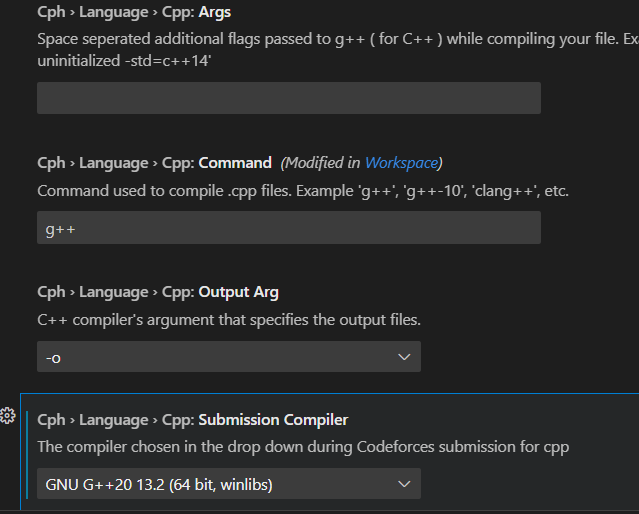Click the 'Command used to compile .cpp files' description

coord(303,191)
